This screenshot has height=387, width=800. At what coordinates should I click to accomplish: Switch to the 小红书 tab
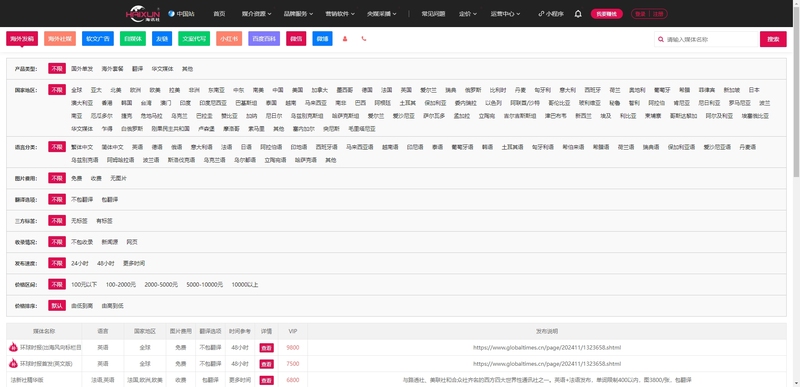pos(229,39)
